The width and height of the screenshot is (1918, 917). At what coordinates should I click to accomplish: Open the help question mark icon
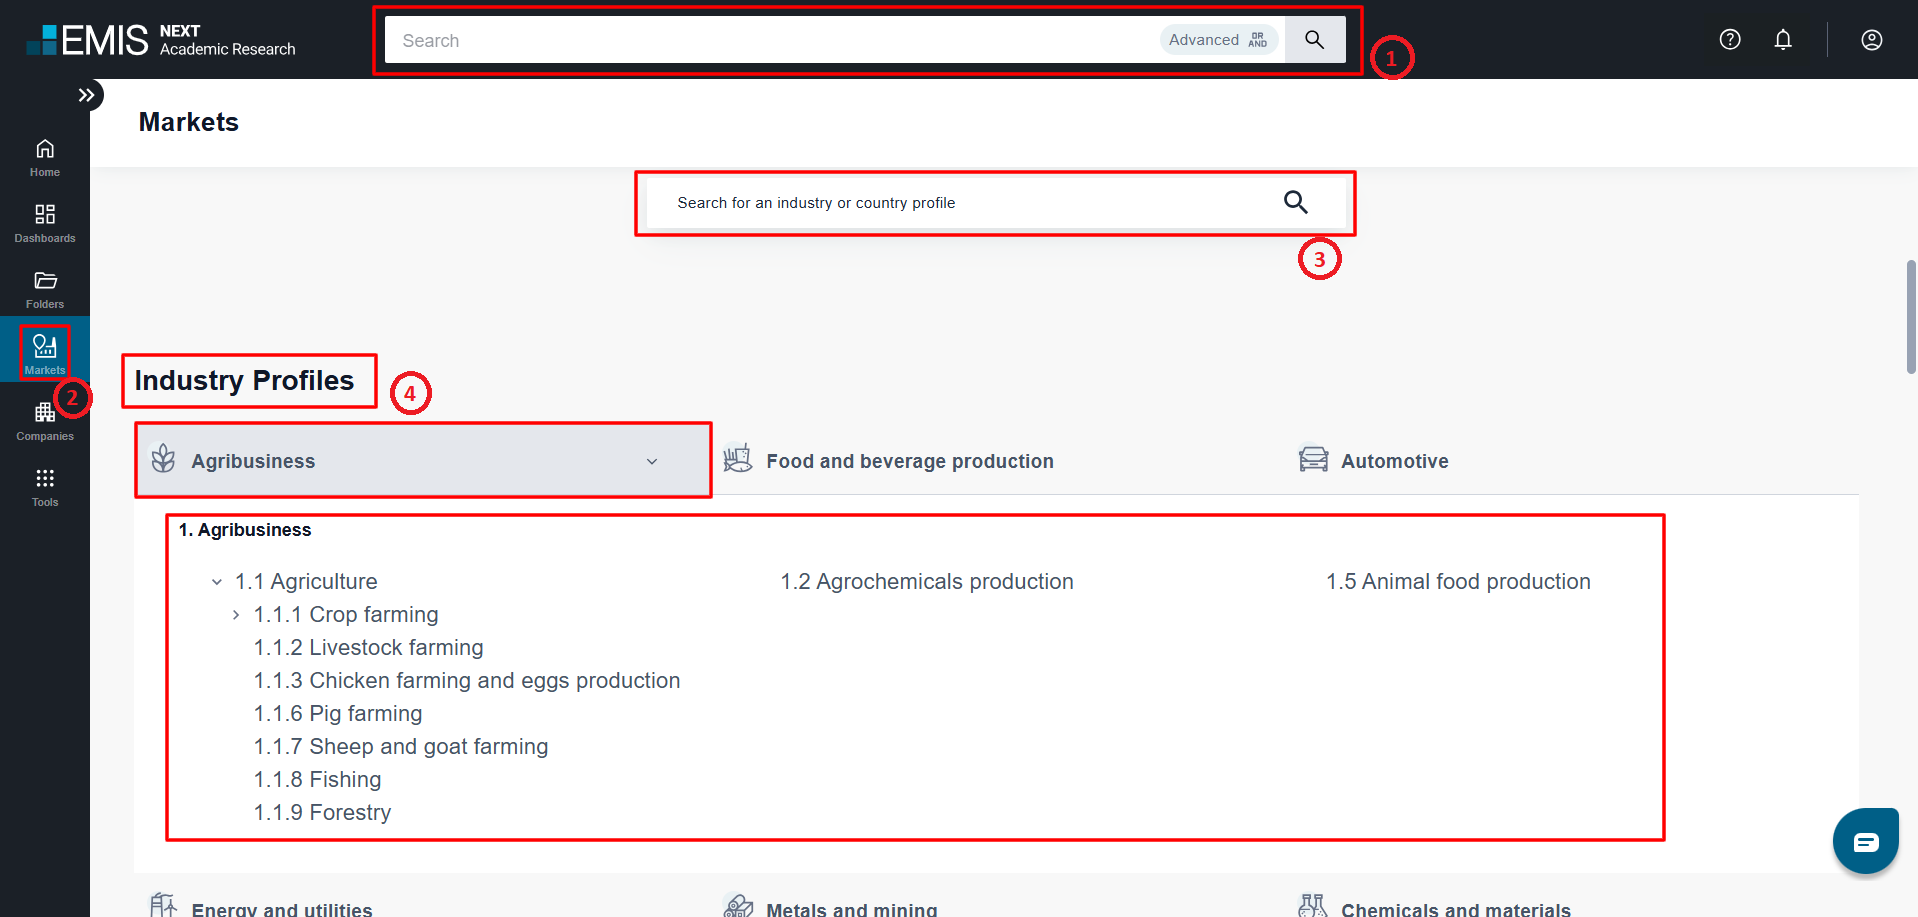tap(1730, 39)
